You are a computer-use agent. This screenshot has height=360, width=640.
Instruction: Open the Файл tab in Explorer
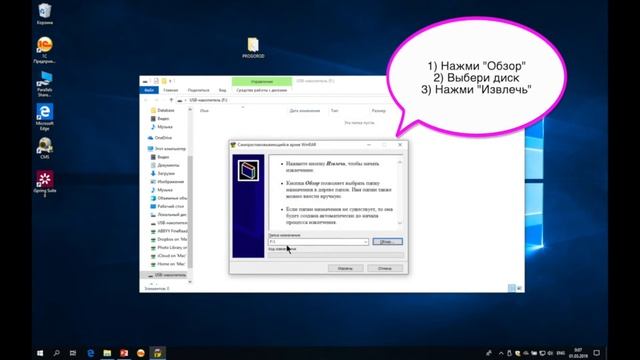point(149,90)
